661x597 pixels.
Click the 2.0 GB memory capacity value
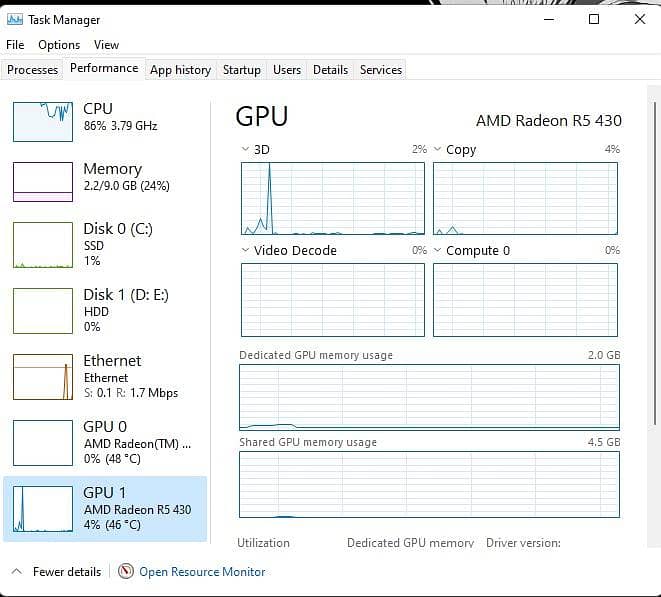[604, 355]
